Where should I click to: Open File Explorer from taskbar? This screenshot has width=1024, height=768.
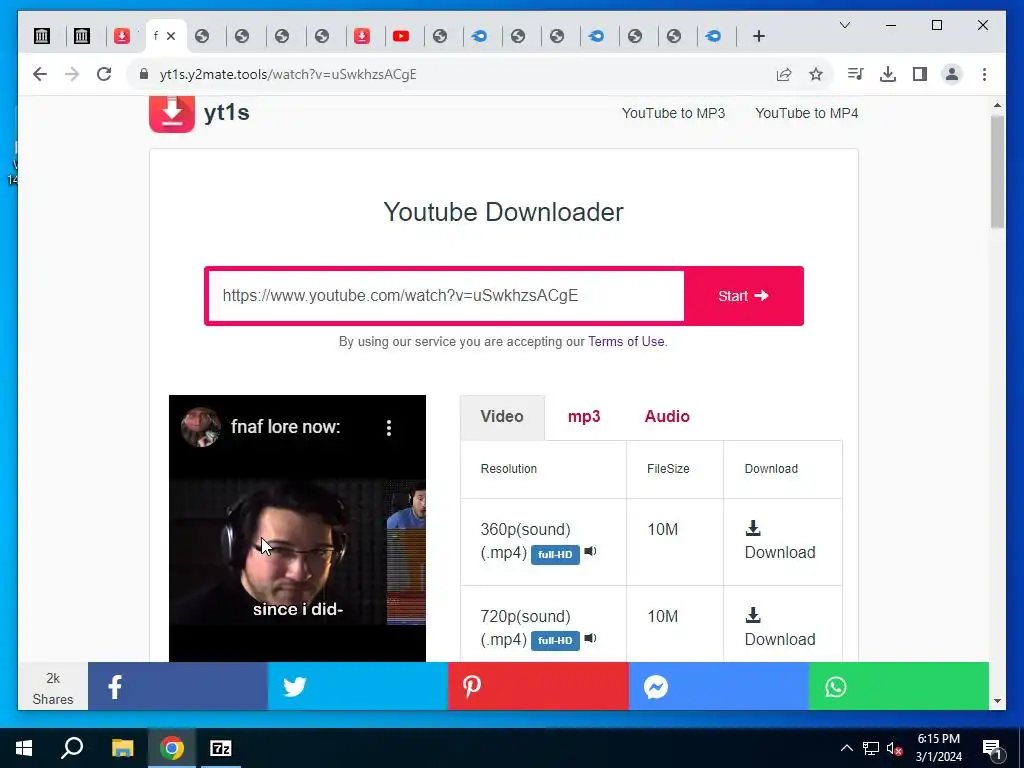(122, 748)
